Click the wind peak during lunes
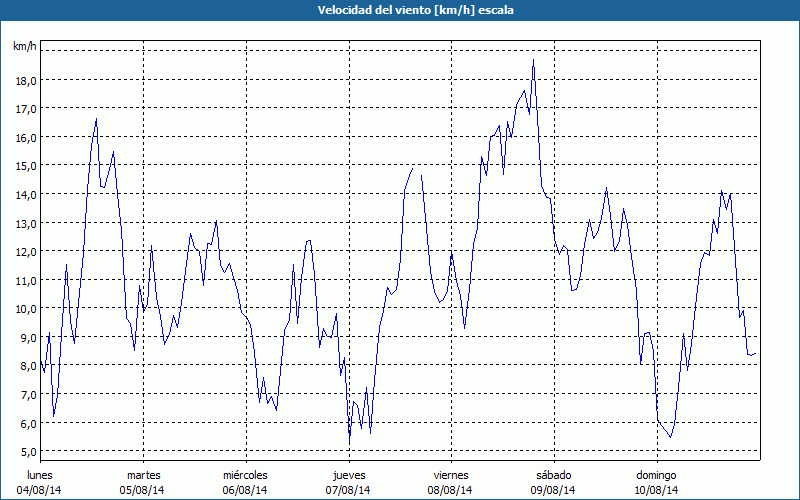This screenshot has width=800, height=500. 96,119
